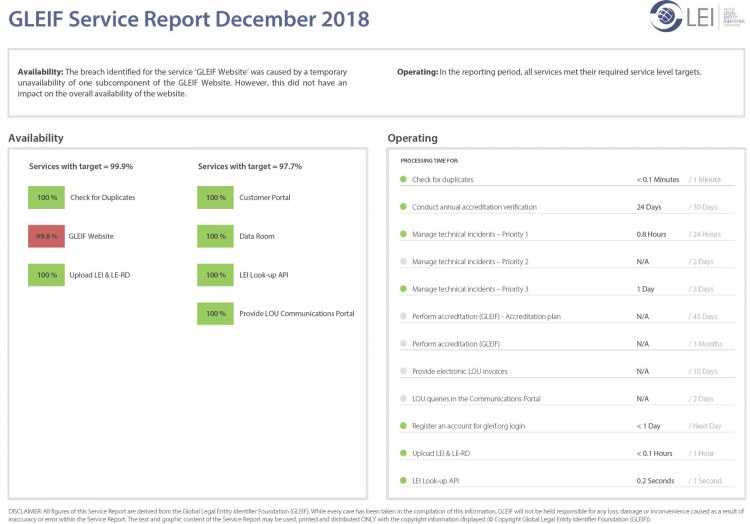Image resolution: width=750 pixels, height=524 pixels.
Task: Click the grey dot for Technical incidents Priority 2
Action: coord(403,262)
